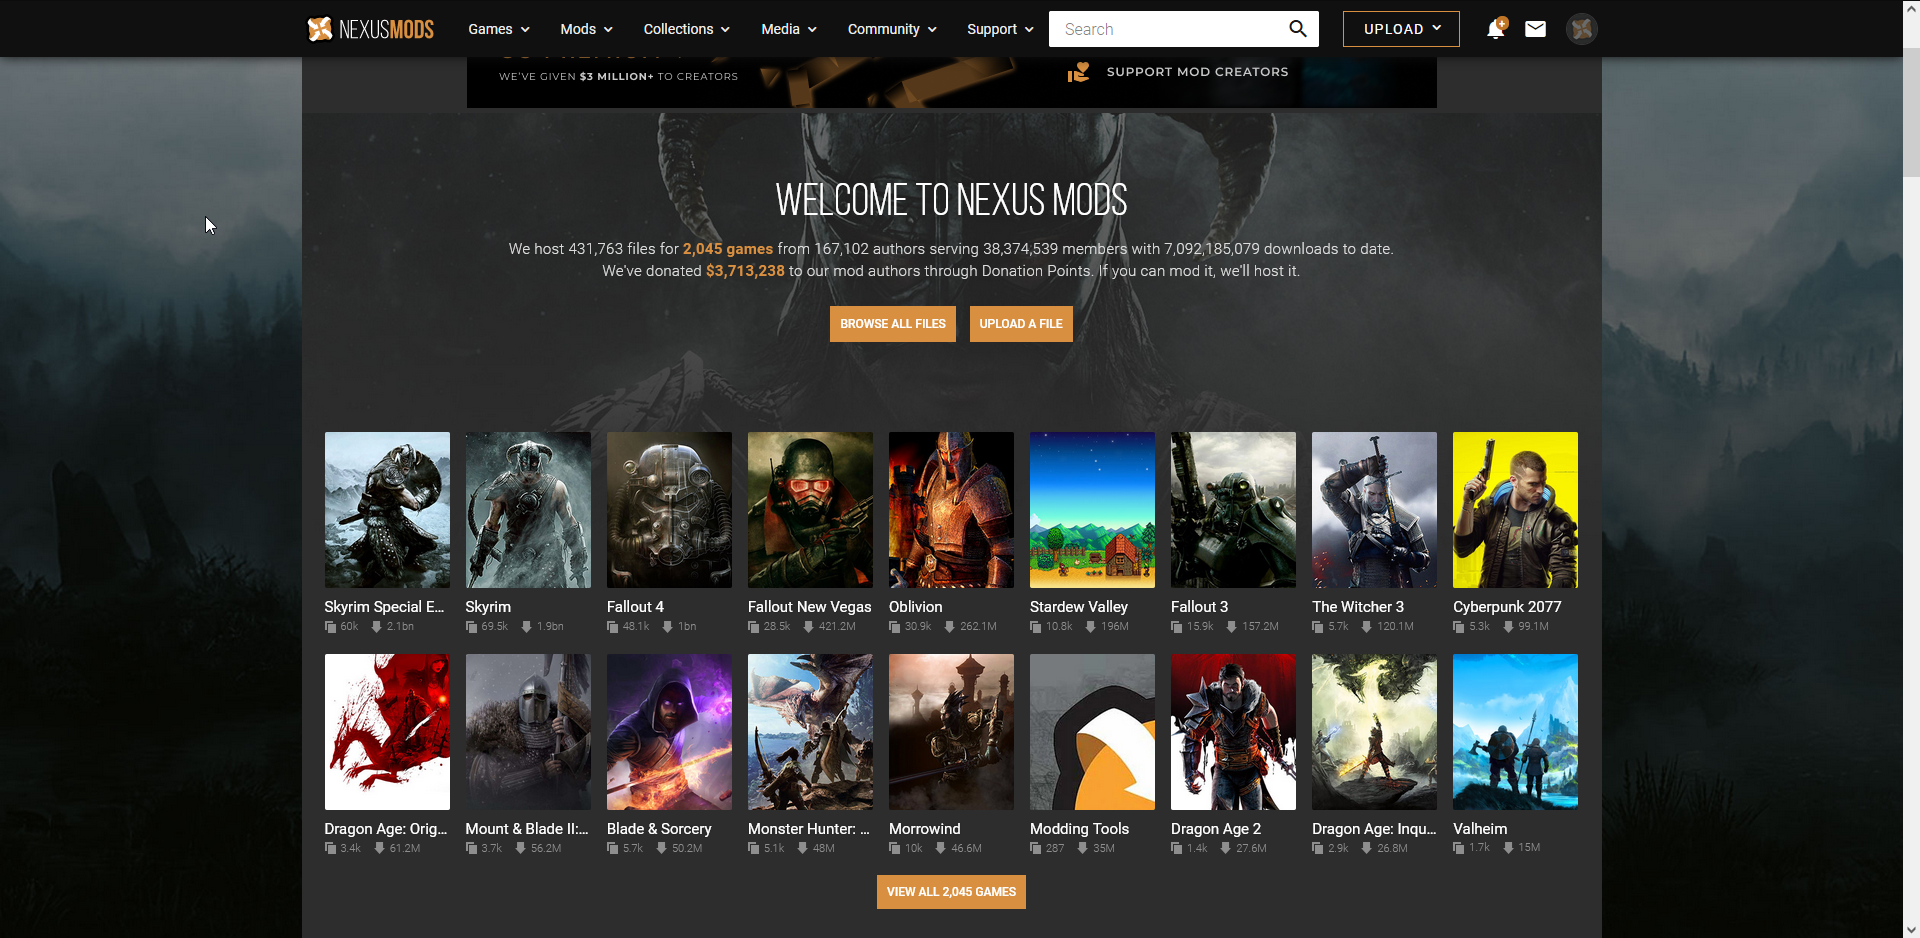Click the Skyrim Special Edition title link
The width and height of the screenshot is (1920, 938).
pos(384,607)
